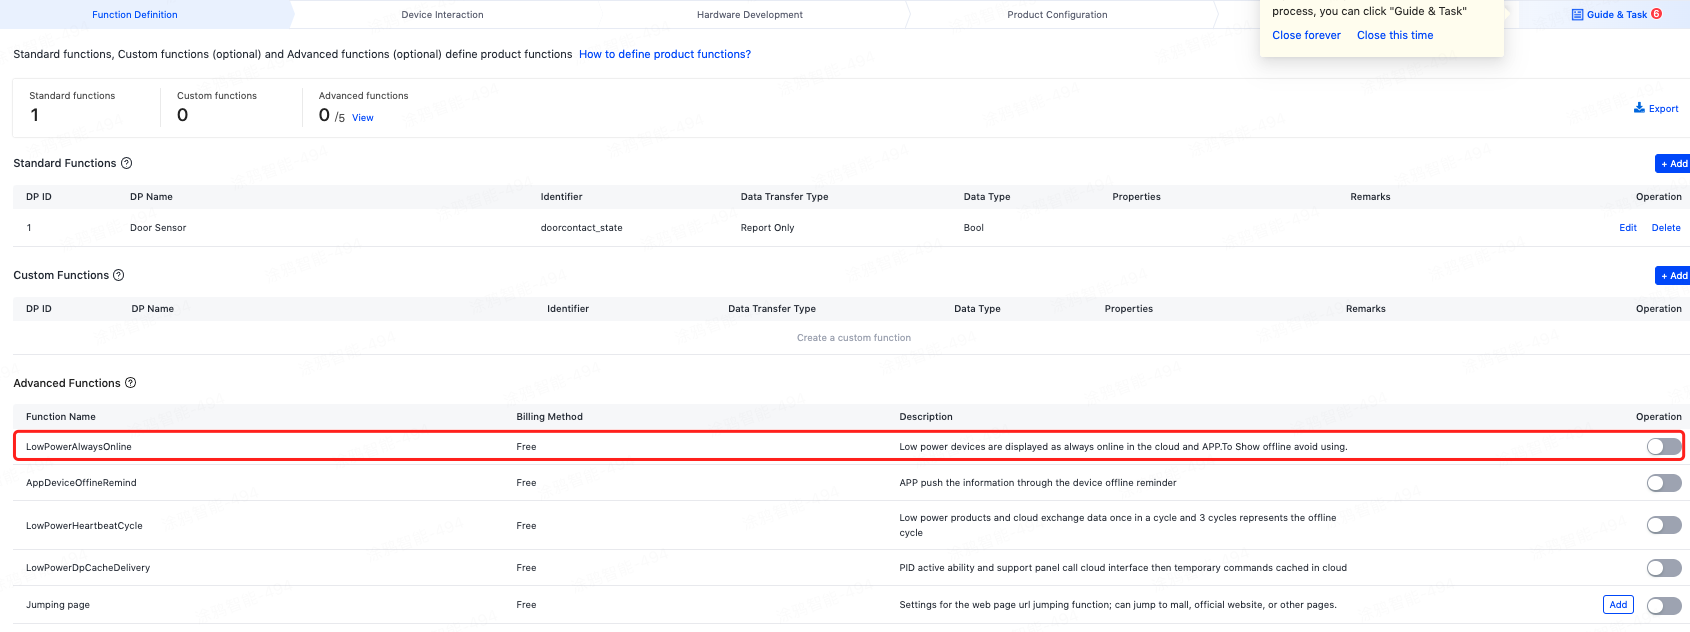1690x632 pixels.
Task: Switch on the Jumping page toggle
Action: point(1663,605)
